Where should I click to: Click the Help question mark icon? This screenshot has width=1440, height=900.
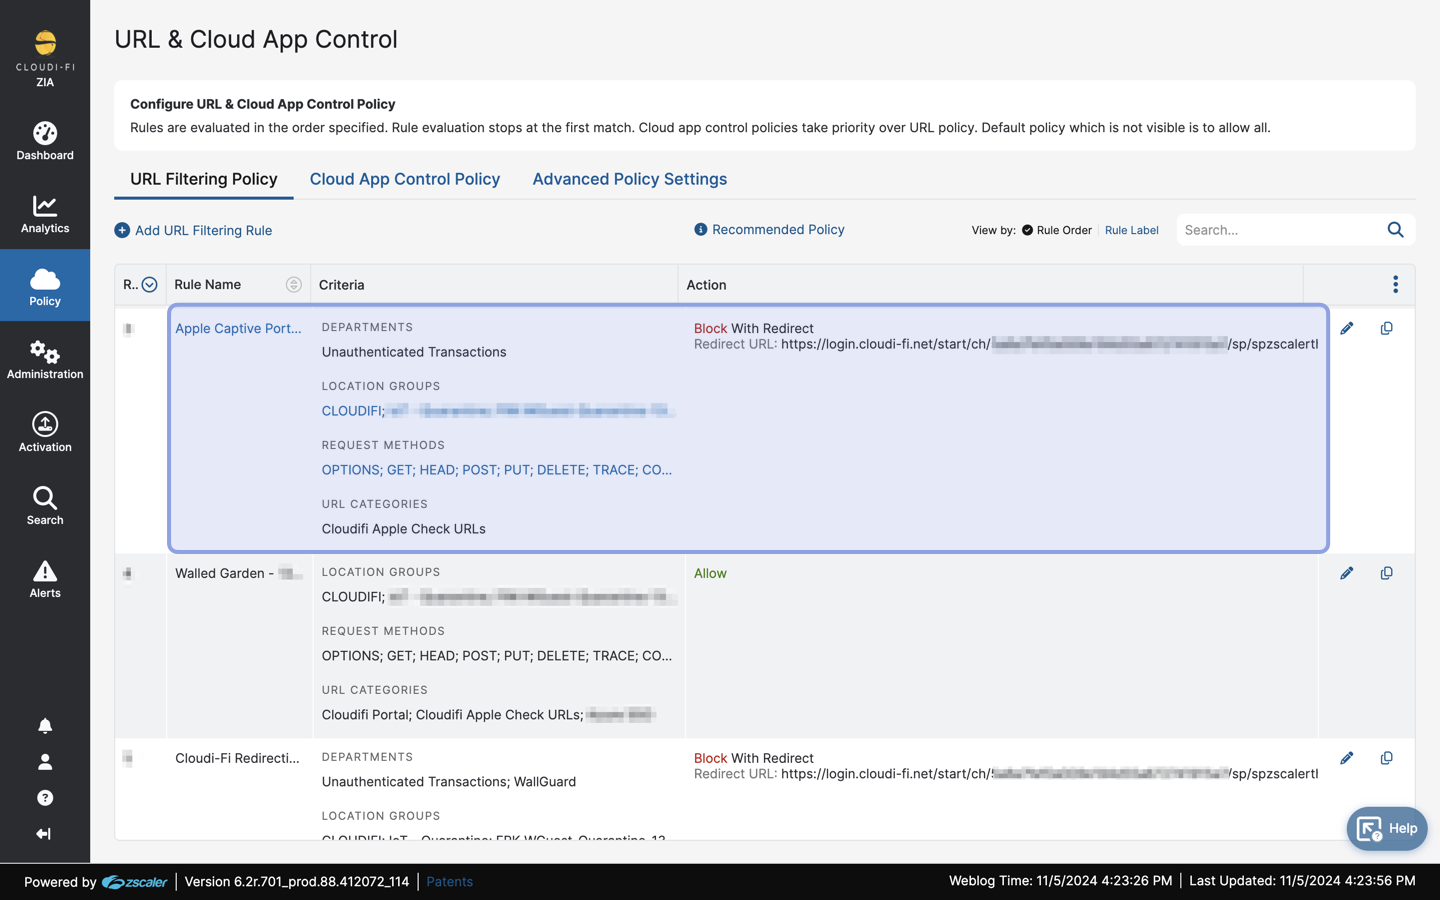[45, 797]
